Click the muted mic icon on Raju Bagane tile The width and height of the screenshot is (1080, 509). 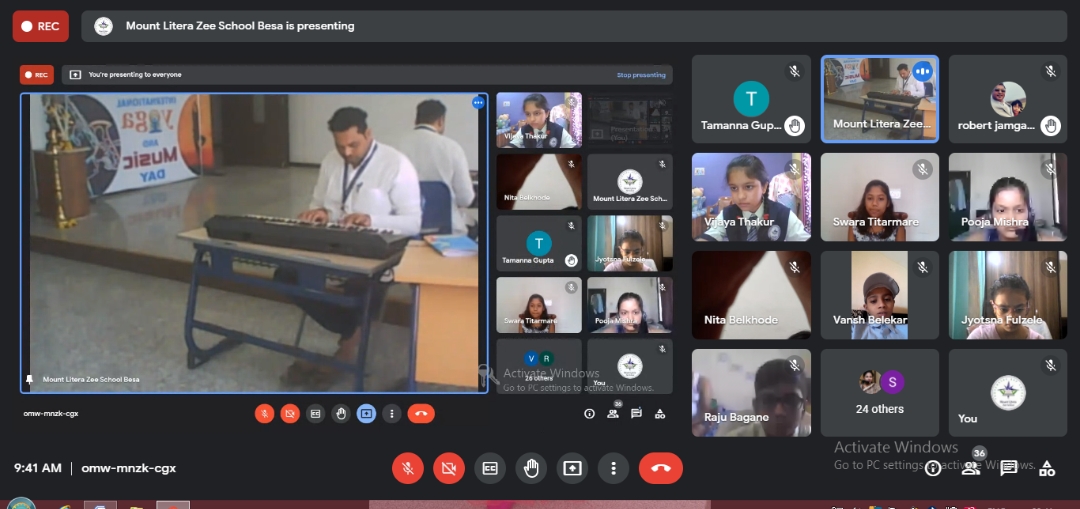(x=794, y=365)
